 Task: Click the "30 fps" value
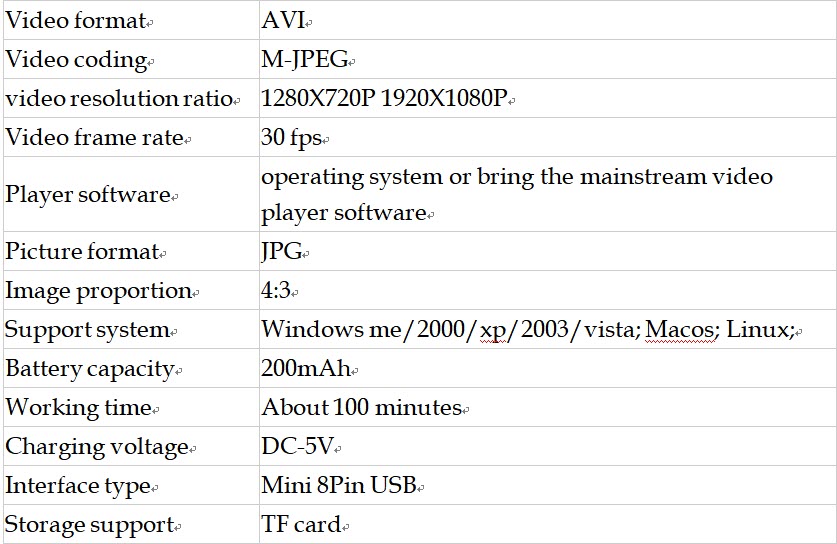(292, 138)
